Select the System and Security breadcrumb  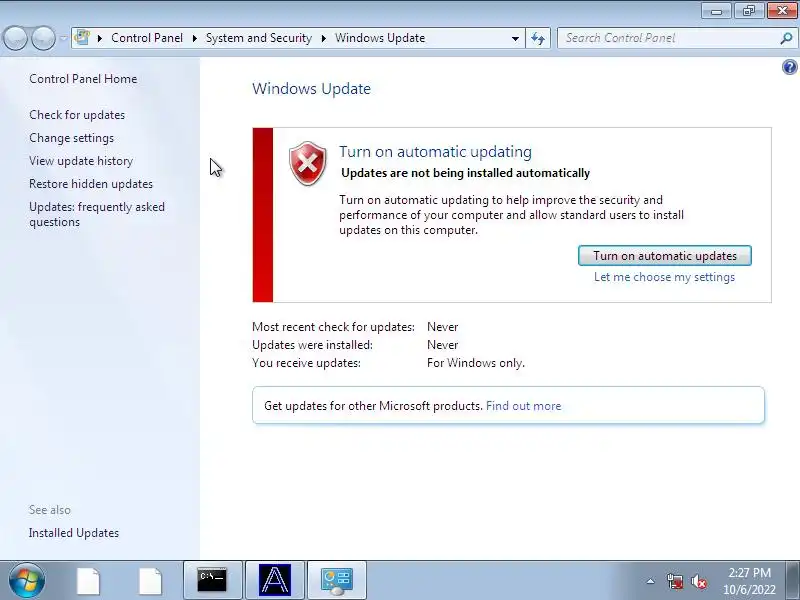259,38
